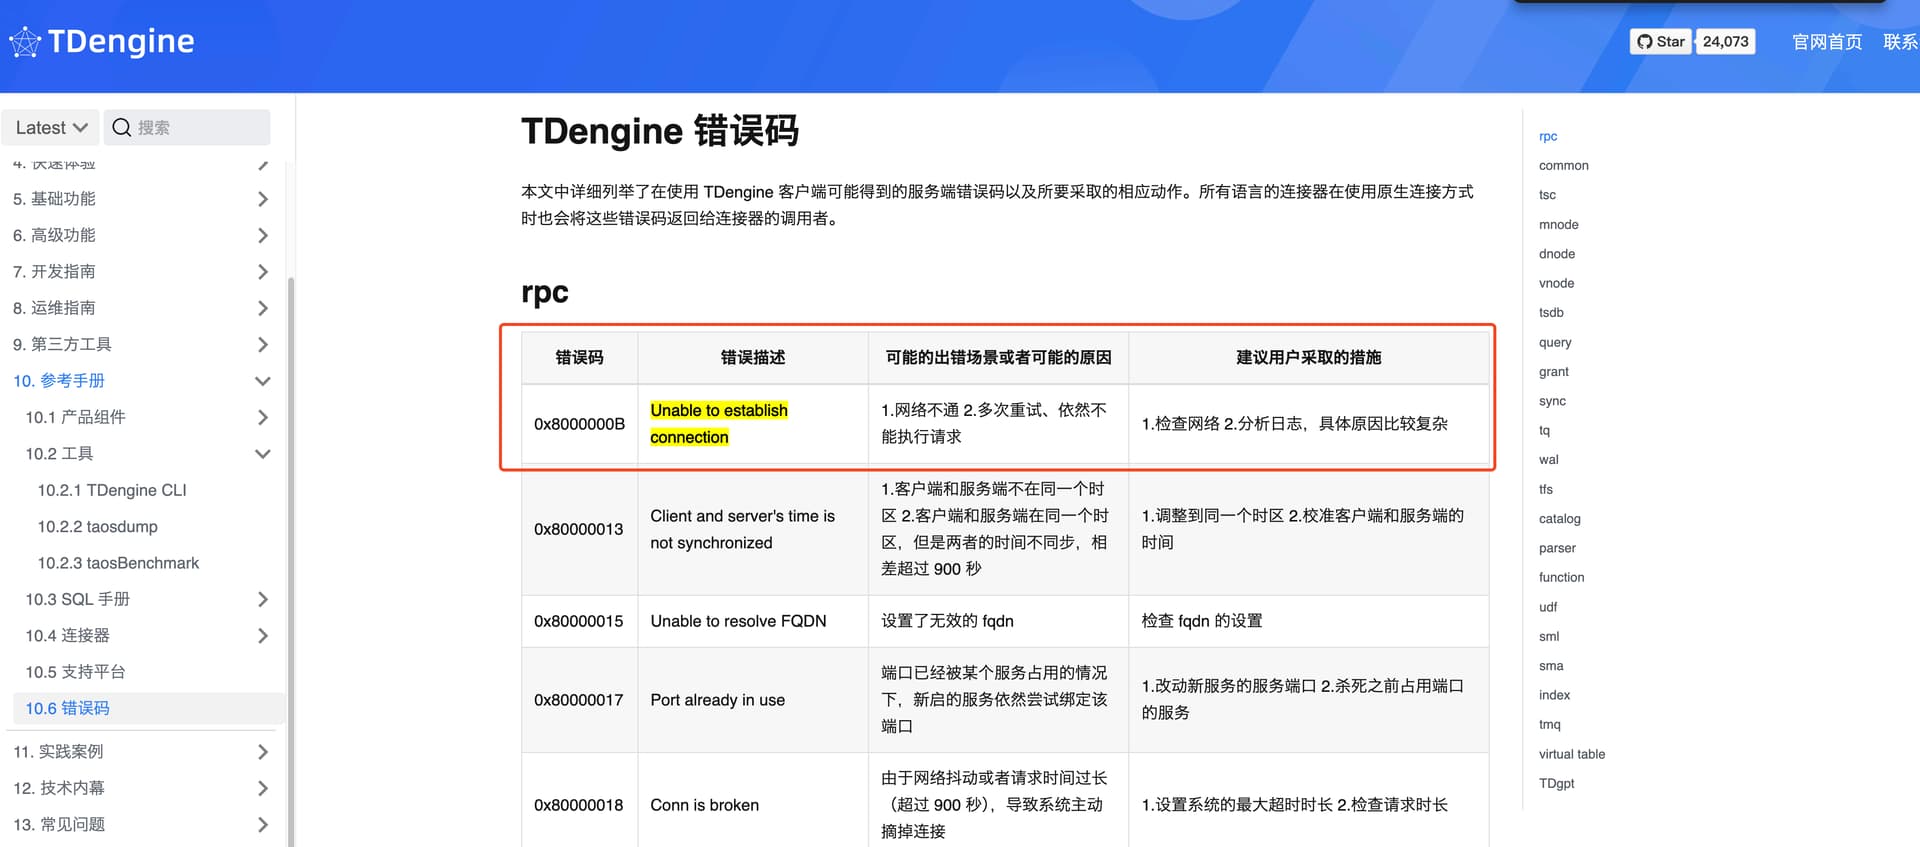The width and height of the screenshot is (1920, 847).
Task: Expand the 13. 常见问题 chevron
Action: click(262, 825)
